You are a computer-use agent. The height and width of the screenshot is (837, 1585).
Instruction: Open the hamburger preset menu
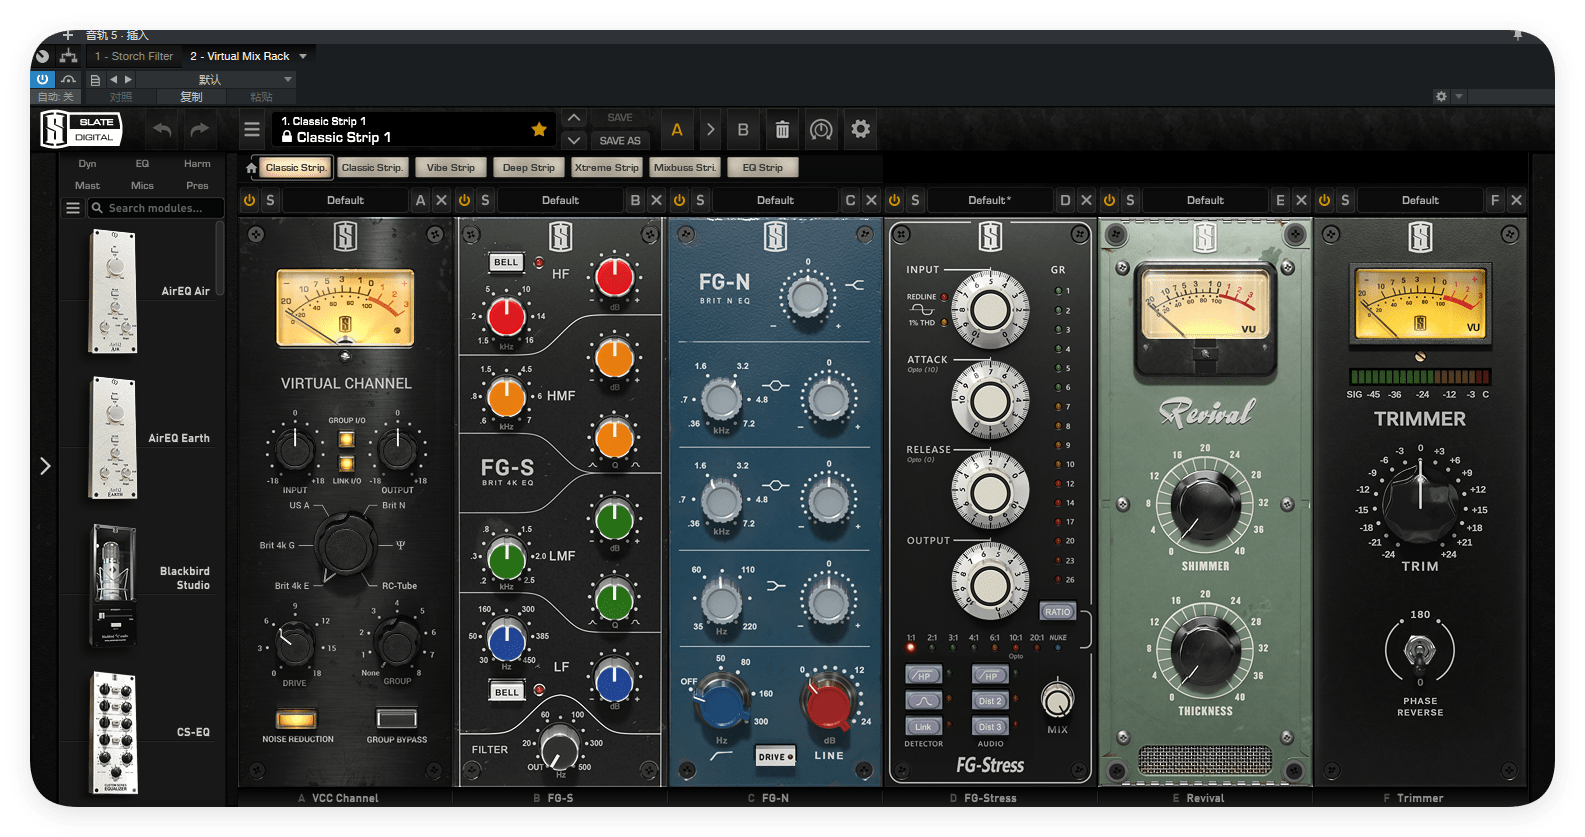click(252, 130)
